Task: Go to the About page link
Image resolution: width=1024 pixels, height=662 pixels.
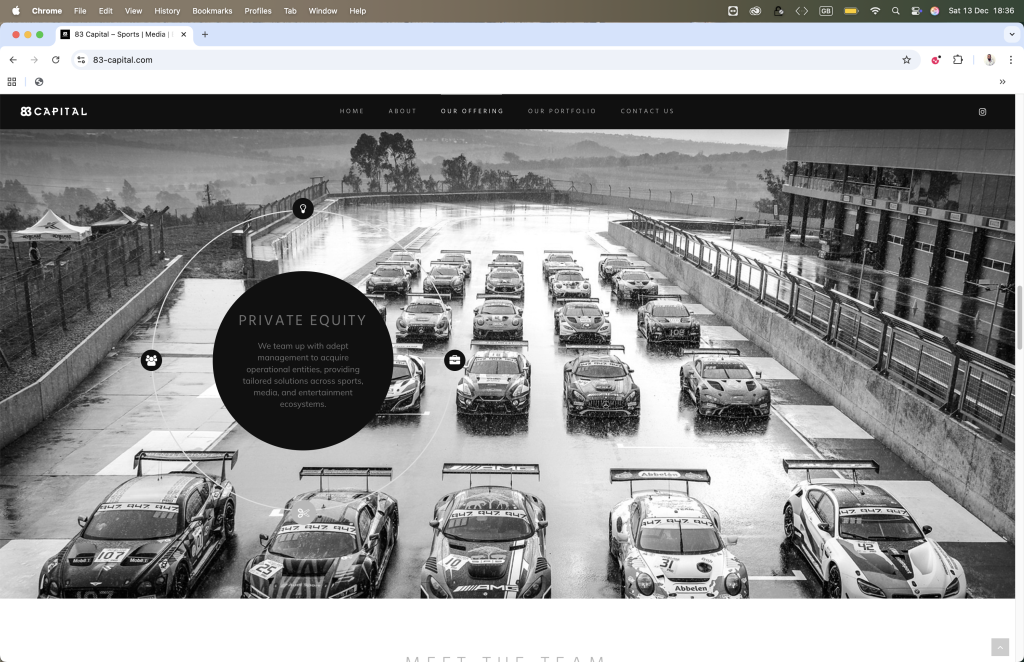Action: point(402,111)
